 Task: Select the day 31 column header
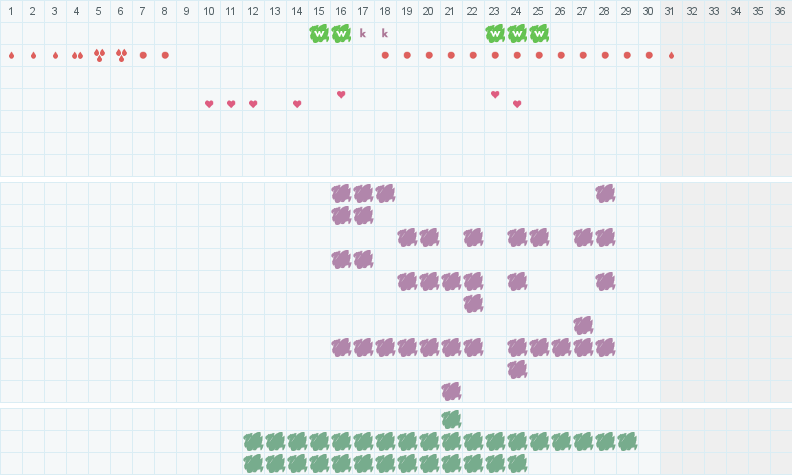671,11
